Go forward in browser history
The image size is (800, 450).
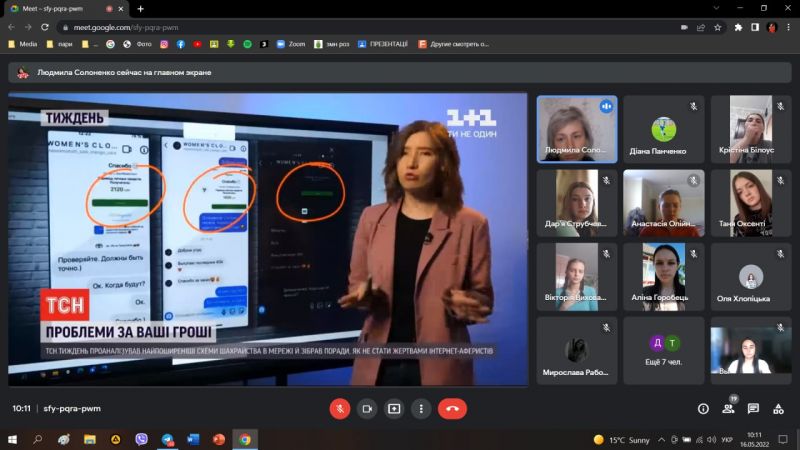(x=28, y=27)
